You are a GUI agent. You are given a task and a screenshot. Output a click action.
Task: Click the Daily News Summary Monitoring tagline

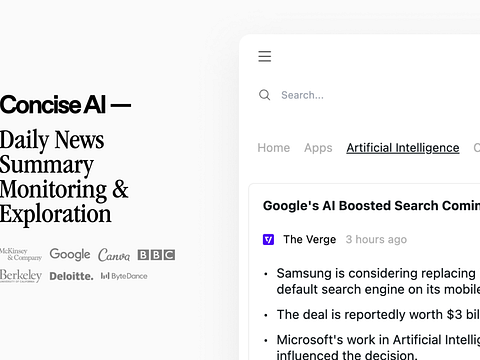point(64,177)
